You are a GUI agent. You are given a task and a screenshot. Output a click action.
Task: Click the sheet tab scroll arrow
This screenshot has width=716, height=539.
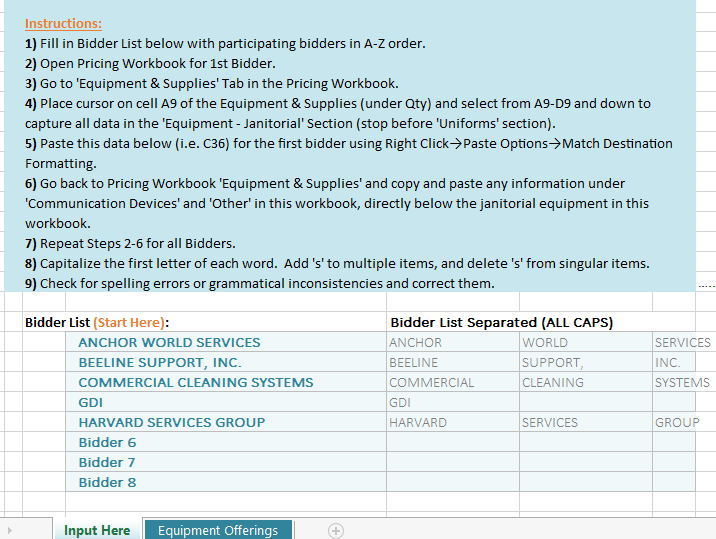click(10, 530)
